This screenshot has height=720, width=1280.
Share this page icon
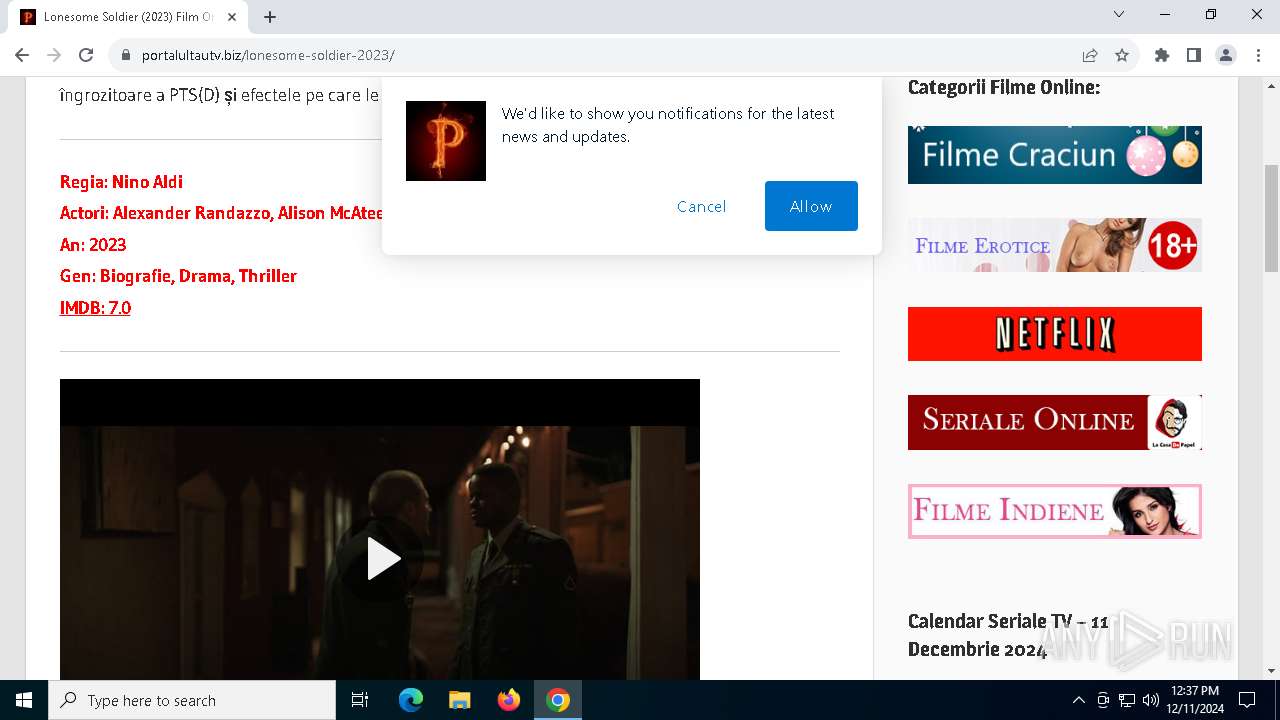[x=1090, y=56]
